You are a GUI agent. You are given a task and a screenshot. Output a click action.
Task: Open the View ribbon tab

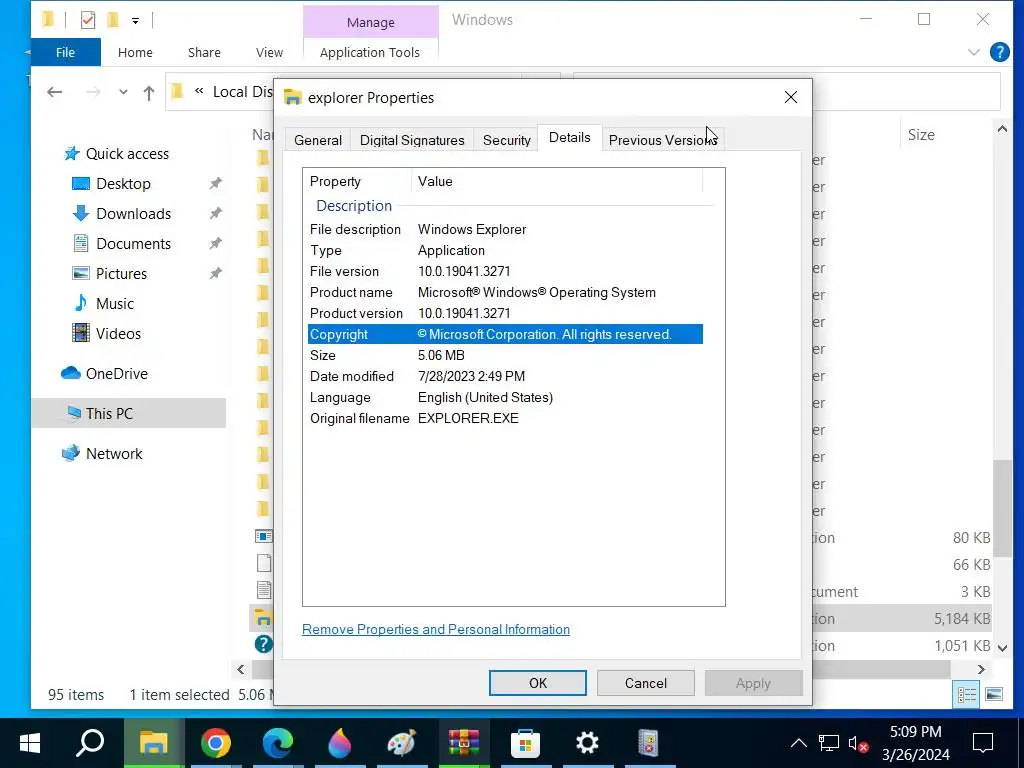pyautogui.click(x=269, y=52)
